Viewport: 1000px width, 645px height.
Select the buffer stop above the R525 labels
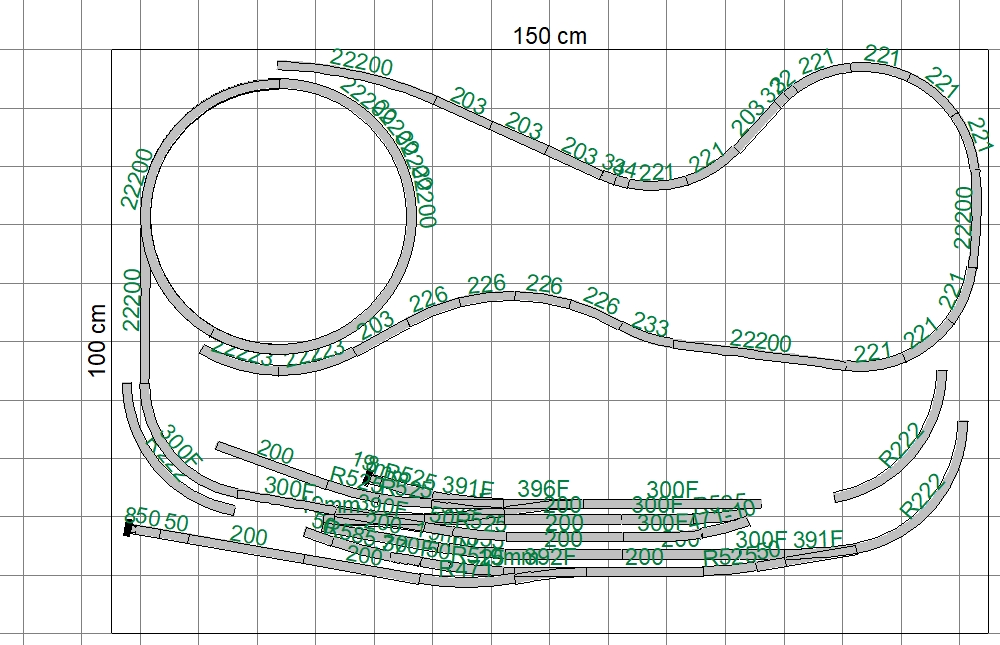369,477
